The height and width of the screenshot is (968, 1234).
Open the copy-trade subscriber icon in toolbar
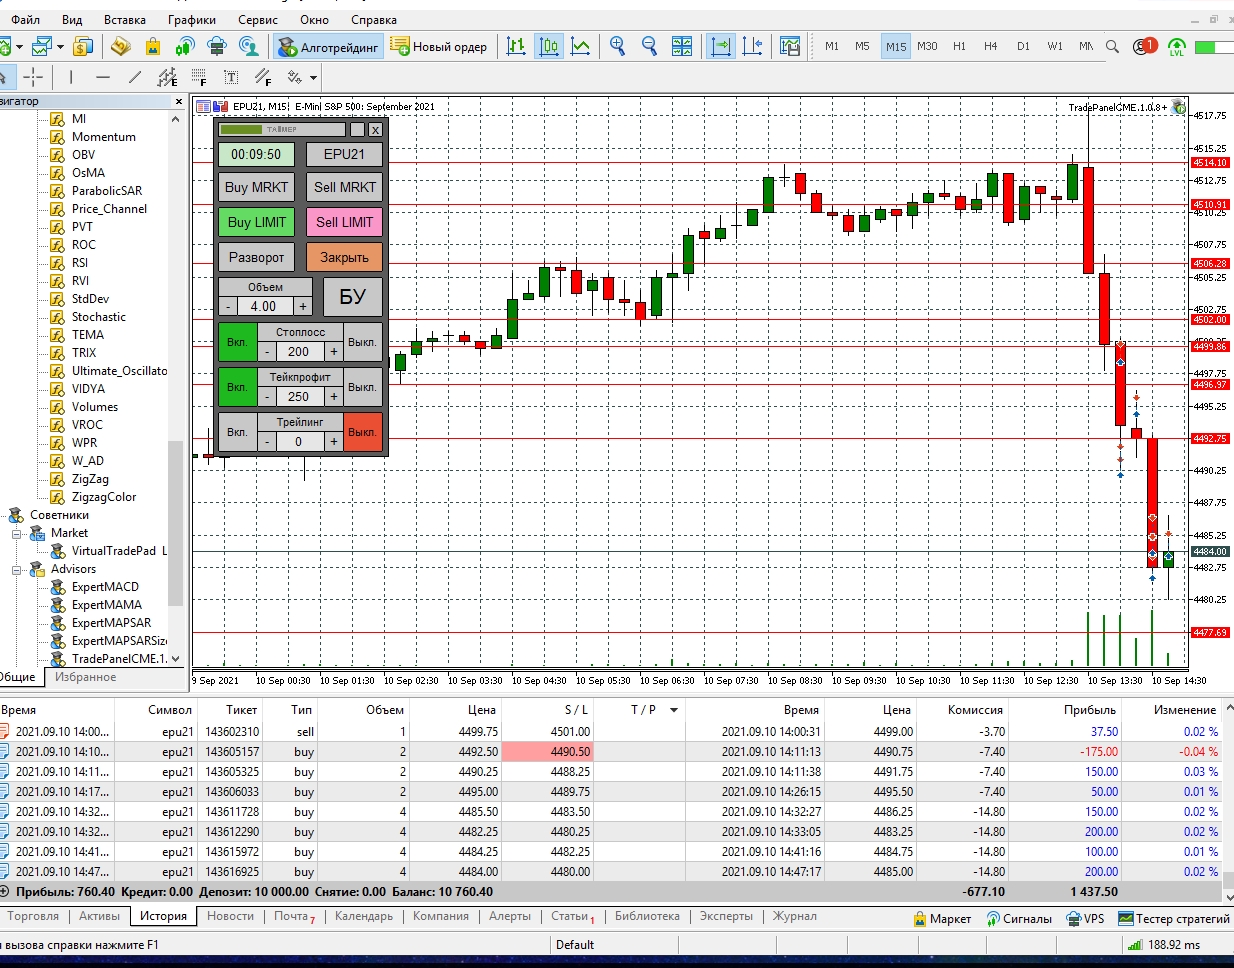tap(249, 46)
